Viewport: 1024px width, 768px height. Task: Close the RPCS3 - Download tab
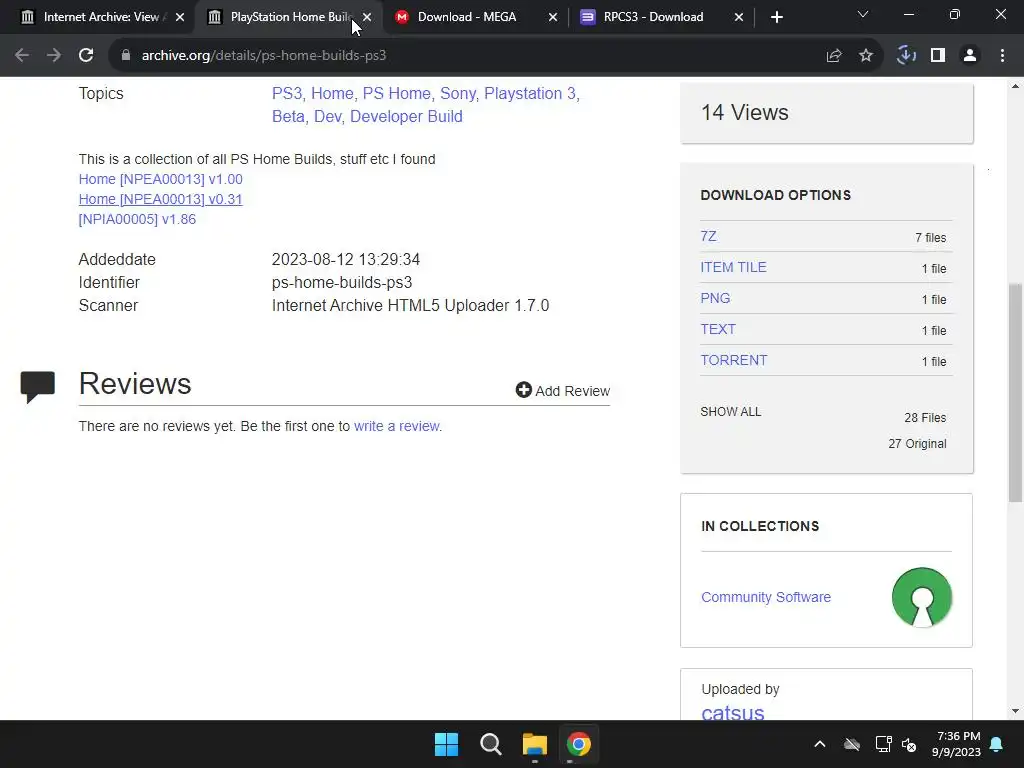[739, 17]
